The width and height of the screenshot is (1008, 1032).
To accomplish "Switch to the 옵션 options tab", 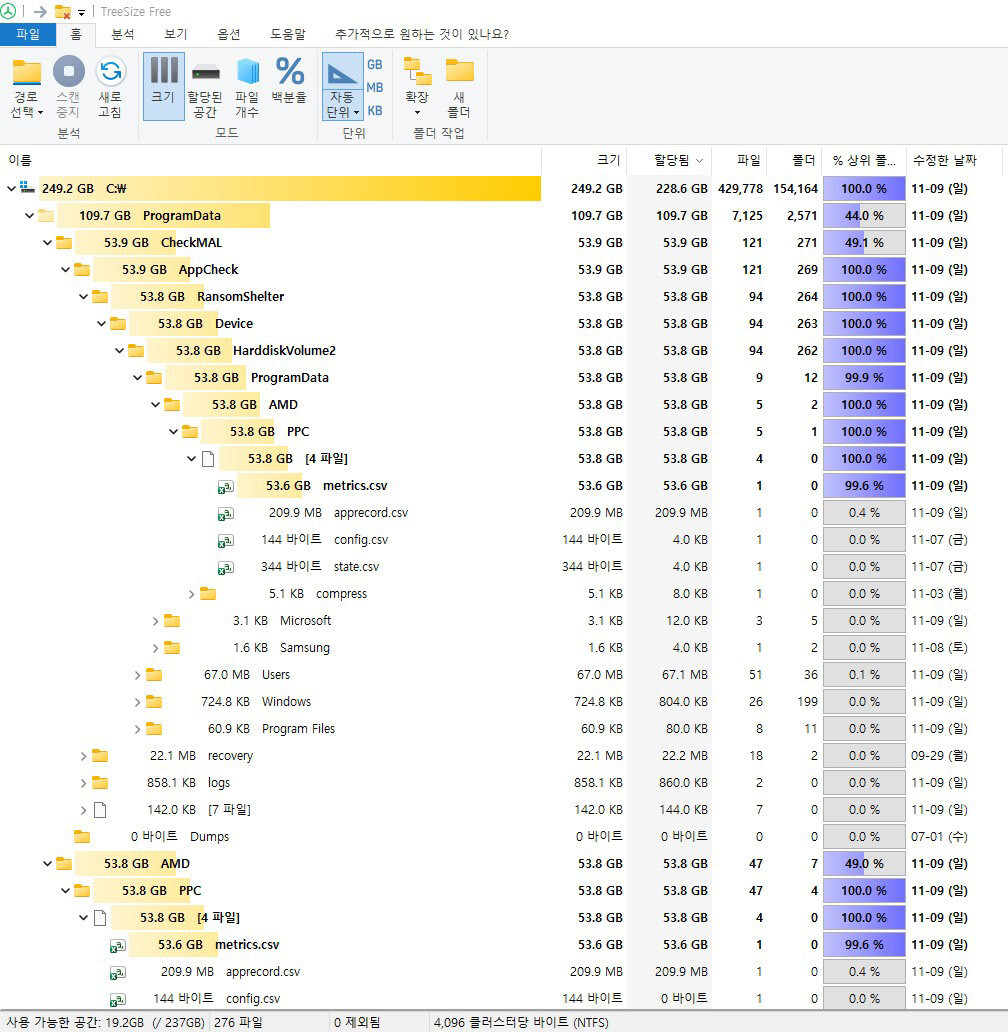I will click(x=229, y=34).
